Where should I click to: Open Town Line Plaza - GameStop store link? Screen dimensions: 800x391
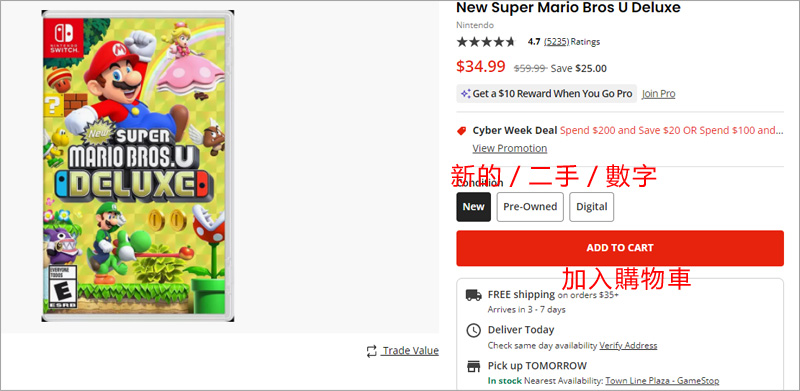(662, 381)
